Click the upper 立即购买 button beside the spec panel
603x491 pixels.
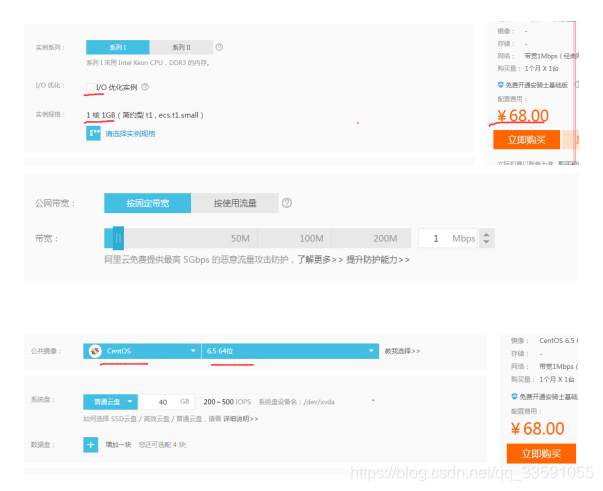(526, 140)
